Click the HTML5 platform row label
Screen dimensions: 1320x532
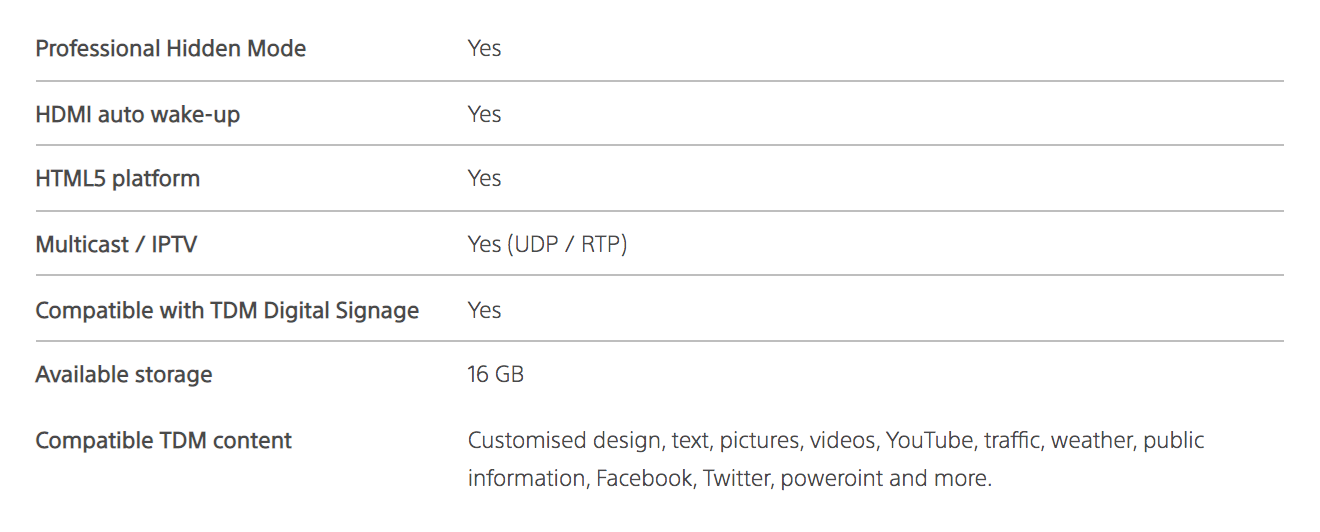pyautogui.click(x=117, y=179)
